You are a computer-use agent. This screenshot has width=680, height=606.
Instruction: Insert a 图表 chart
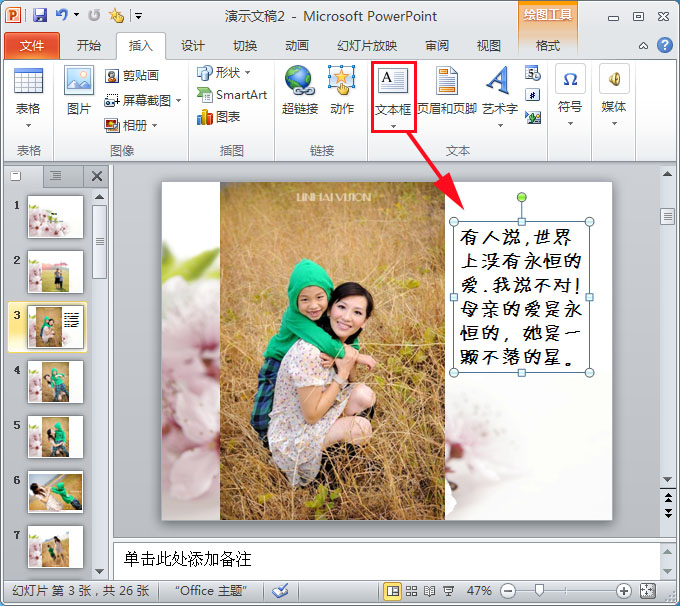218,117
